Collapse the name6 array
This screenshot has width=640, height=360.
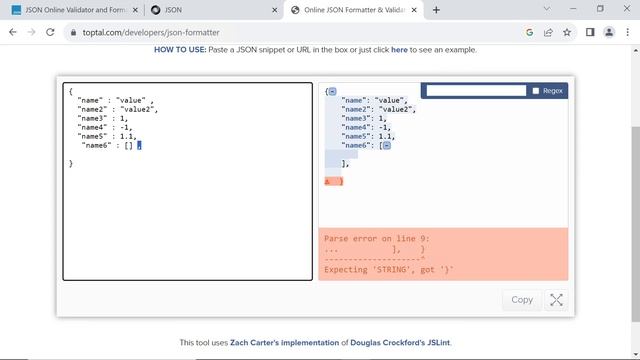(387, 145)
